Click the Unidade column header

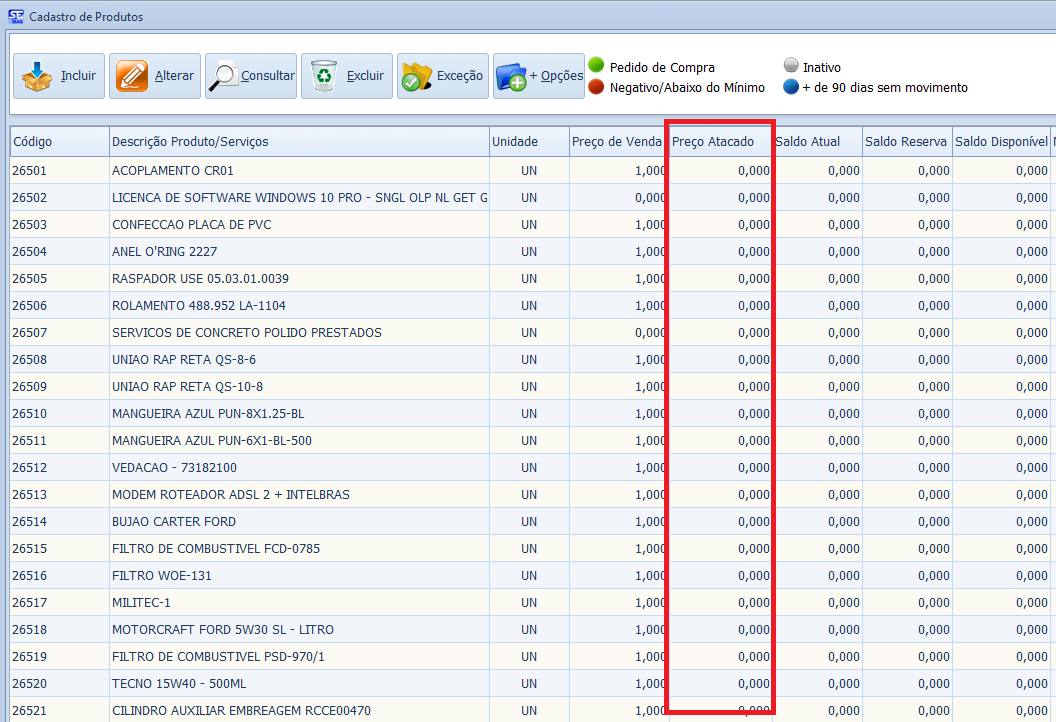click(528, 142)
